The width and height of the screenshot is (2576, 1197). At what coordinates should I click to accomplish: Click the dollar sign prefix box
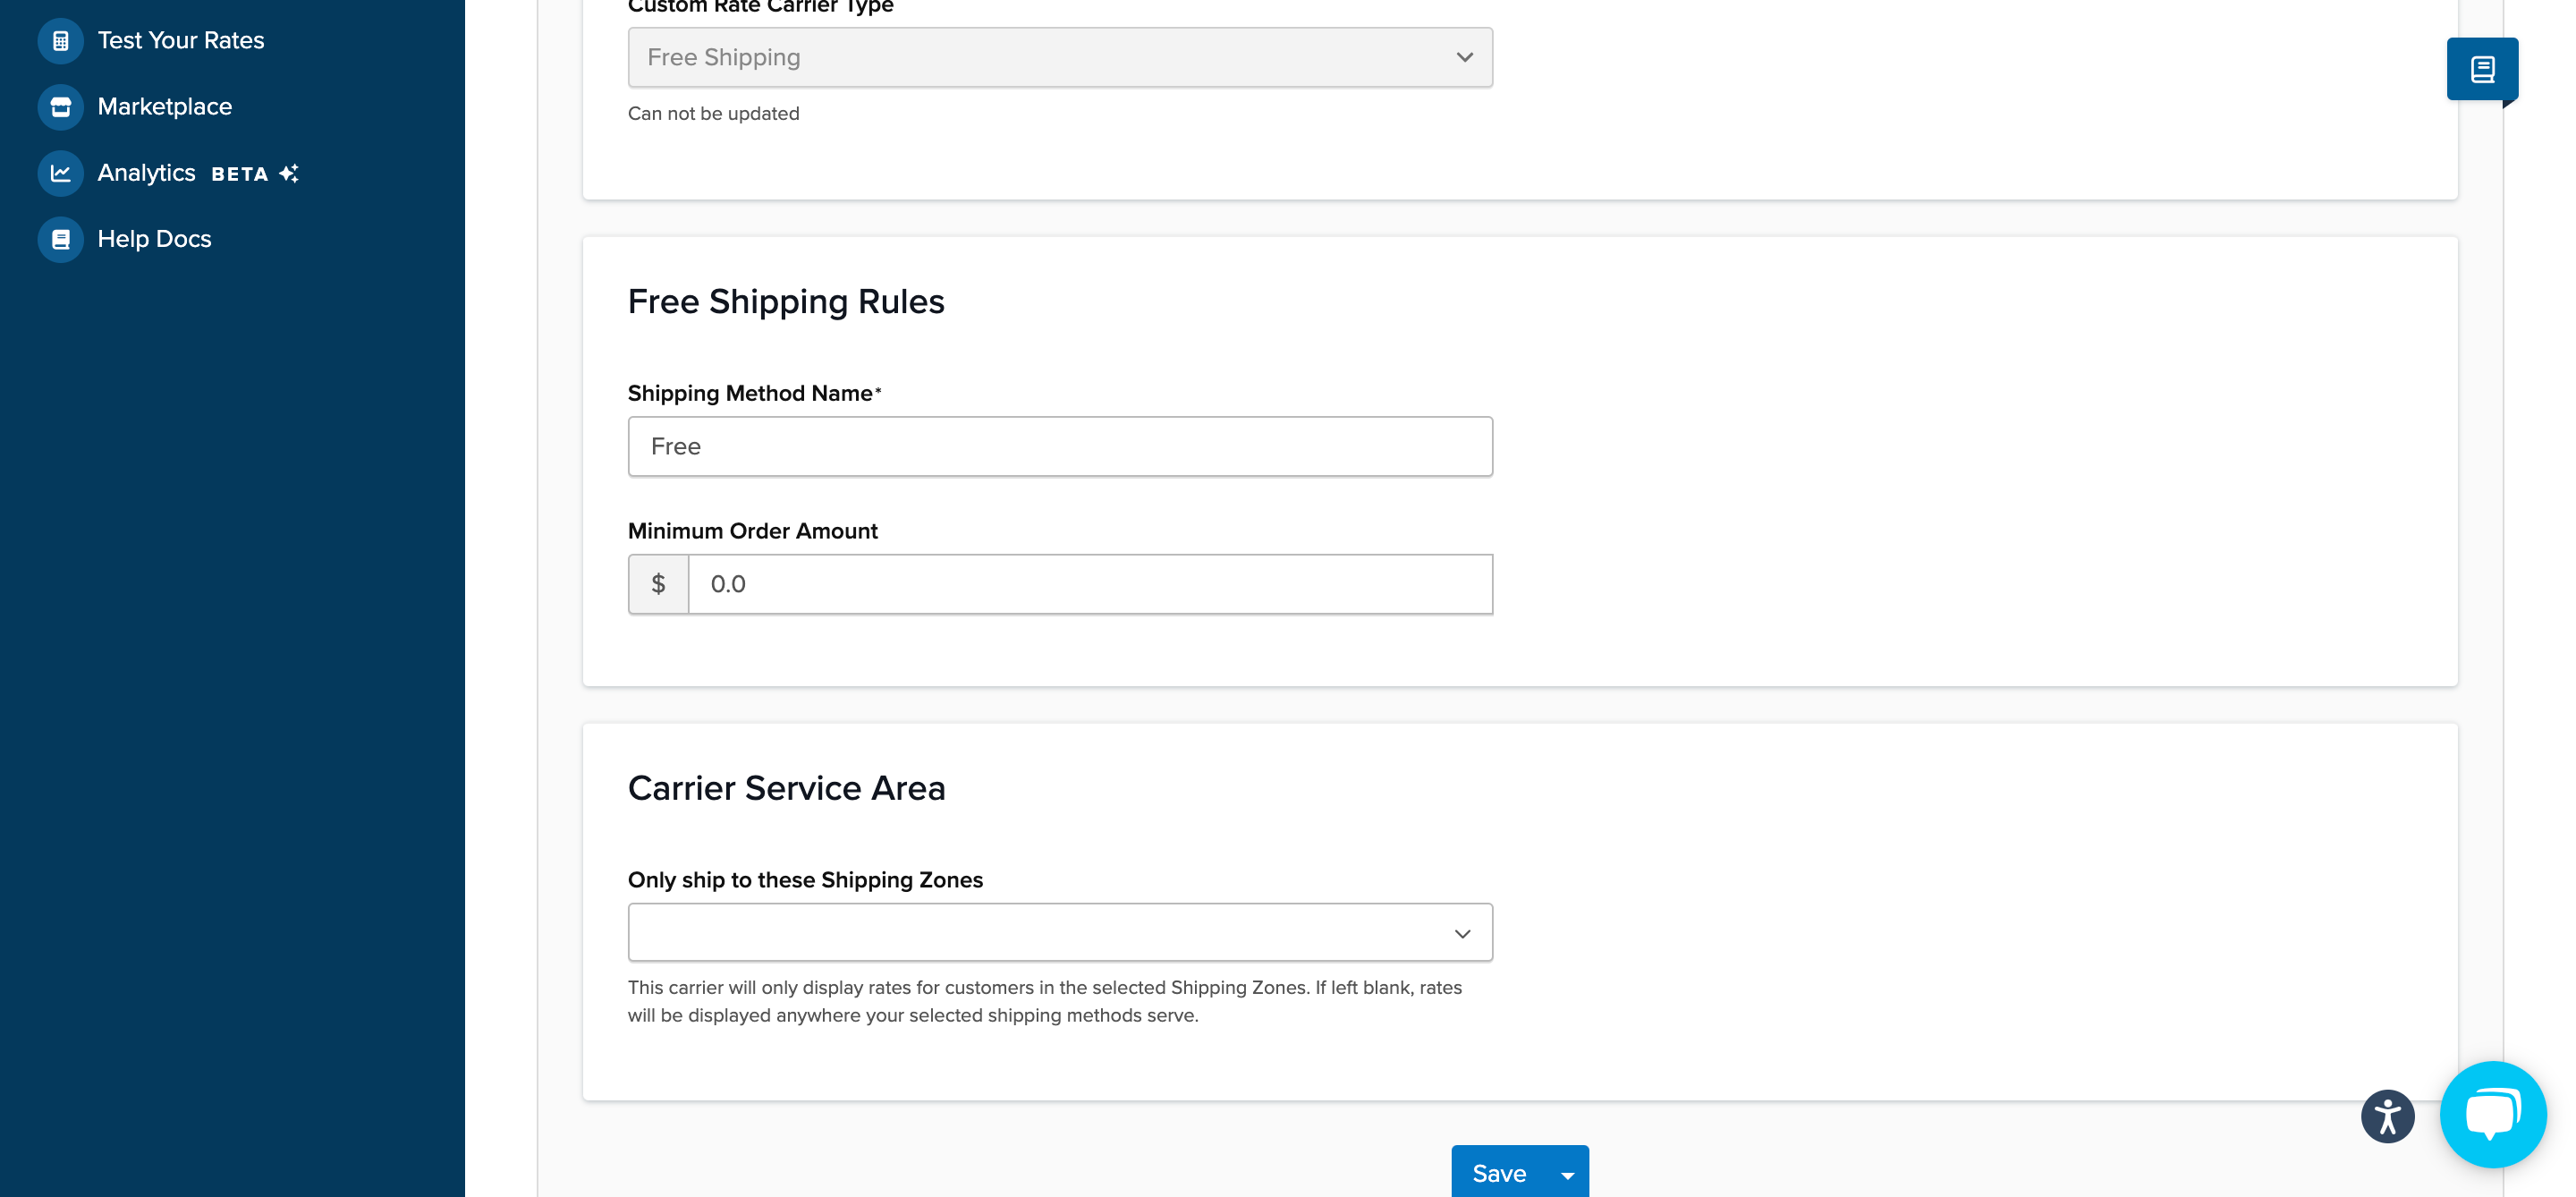click(x=658, y=584)
